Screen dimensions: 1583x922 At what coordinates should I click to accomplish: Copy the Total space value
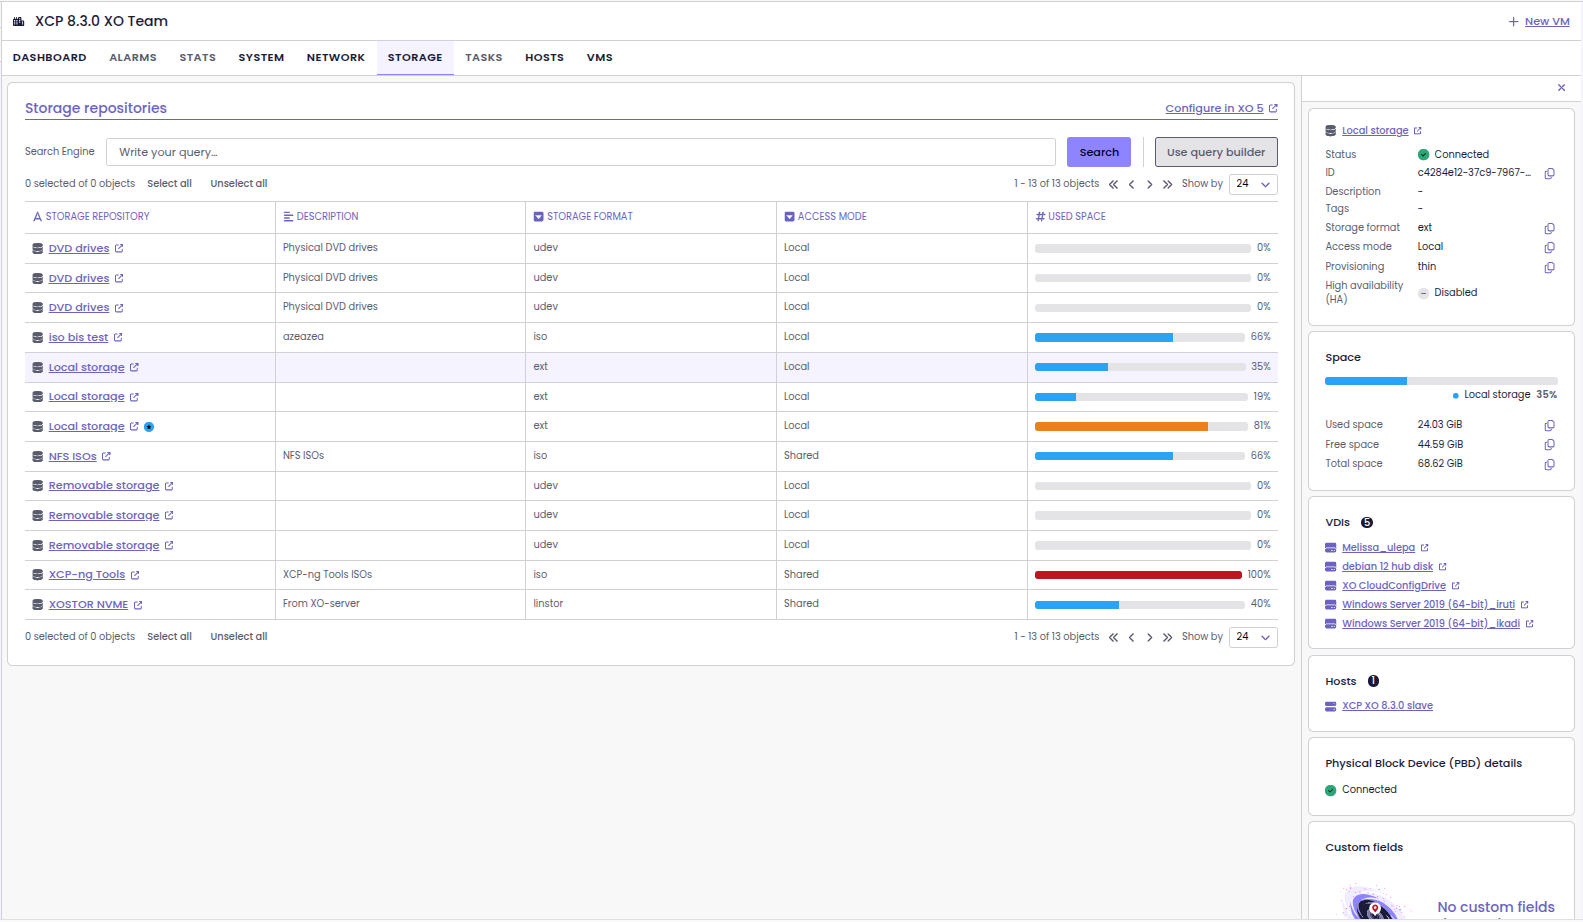click(1549, 465)
